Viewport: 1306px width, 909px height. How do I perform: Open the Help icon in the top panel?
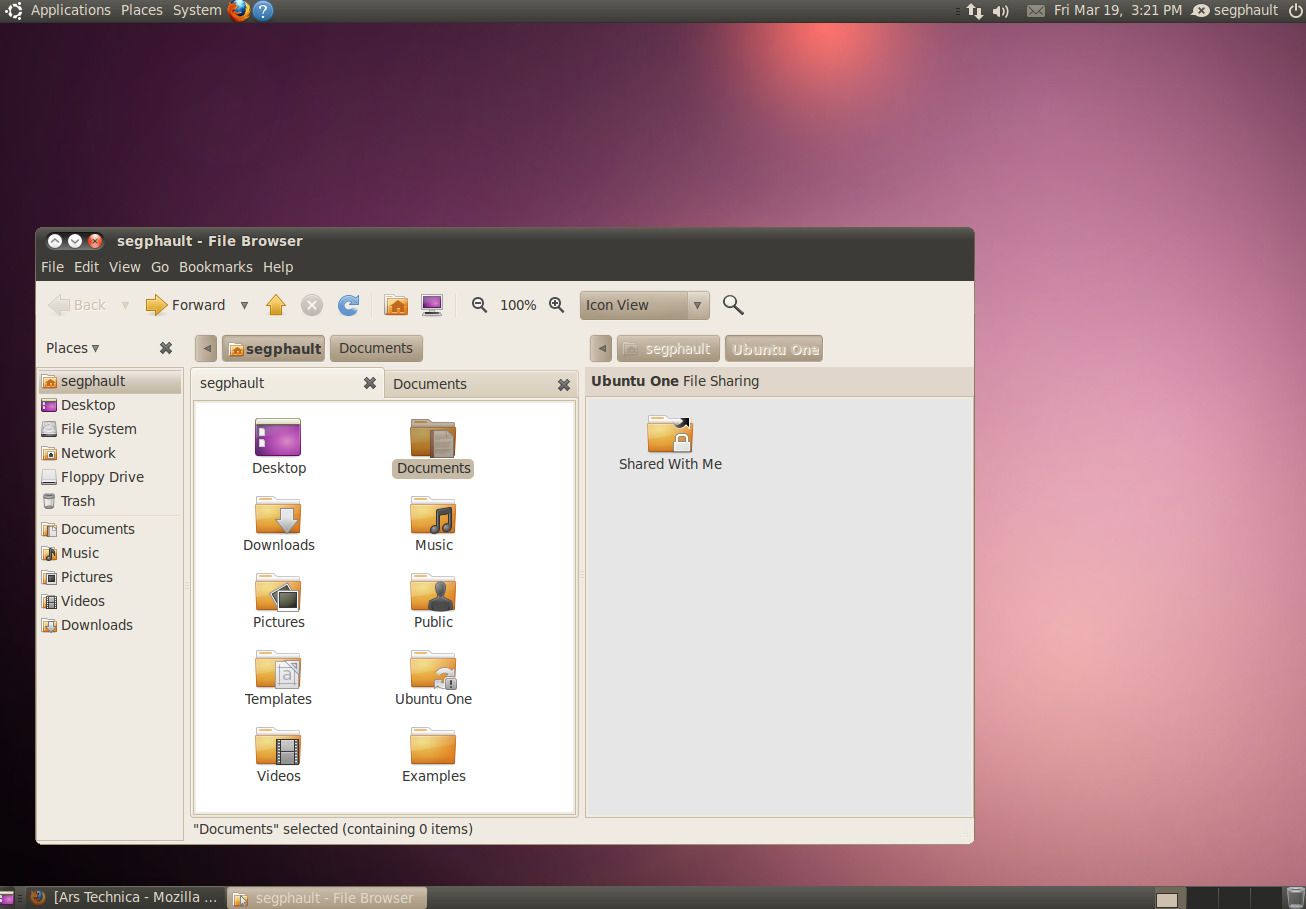point(263,11)
